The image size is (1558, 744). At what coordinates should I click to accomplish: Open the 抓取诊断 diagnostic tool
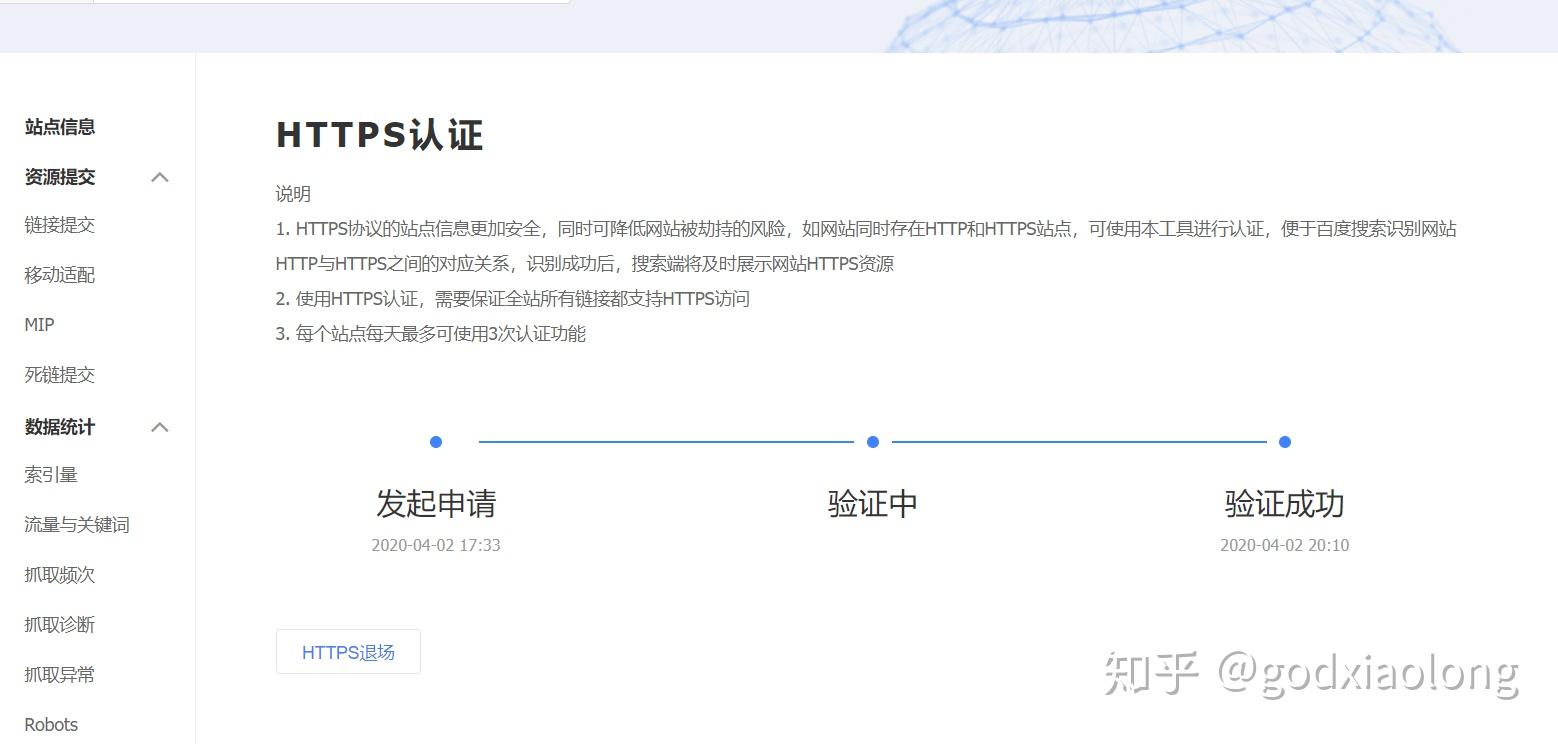pos(59,624)
